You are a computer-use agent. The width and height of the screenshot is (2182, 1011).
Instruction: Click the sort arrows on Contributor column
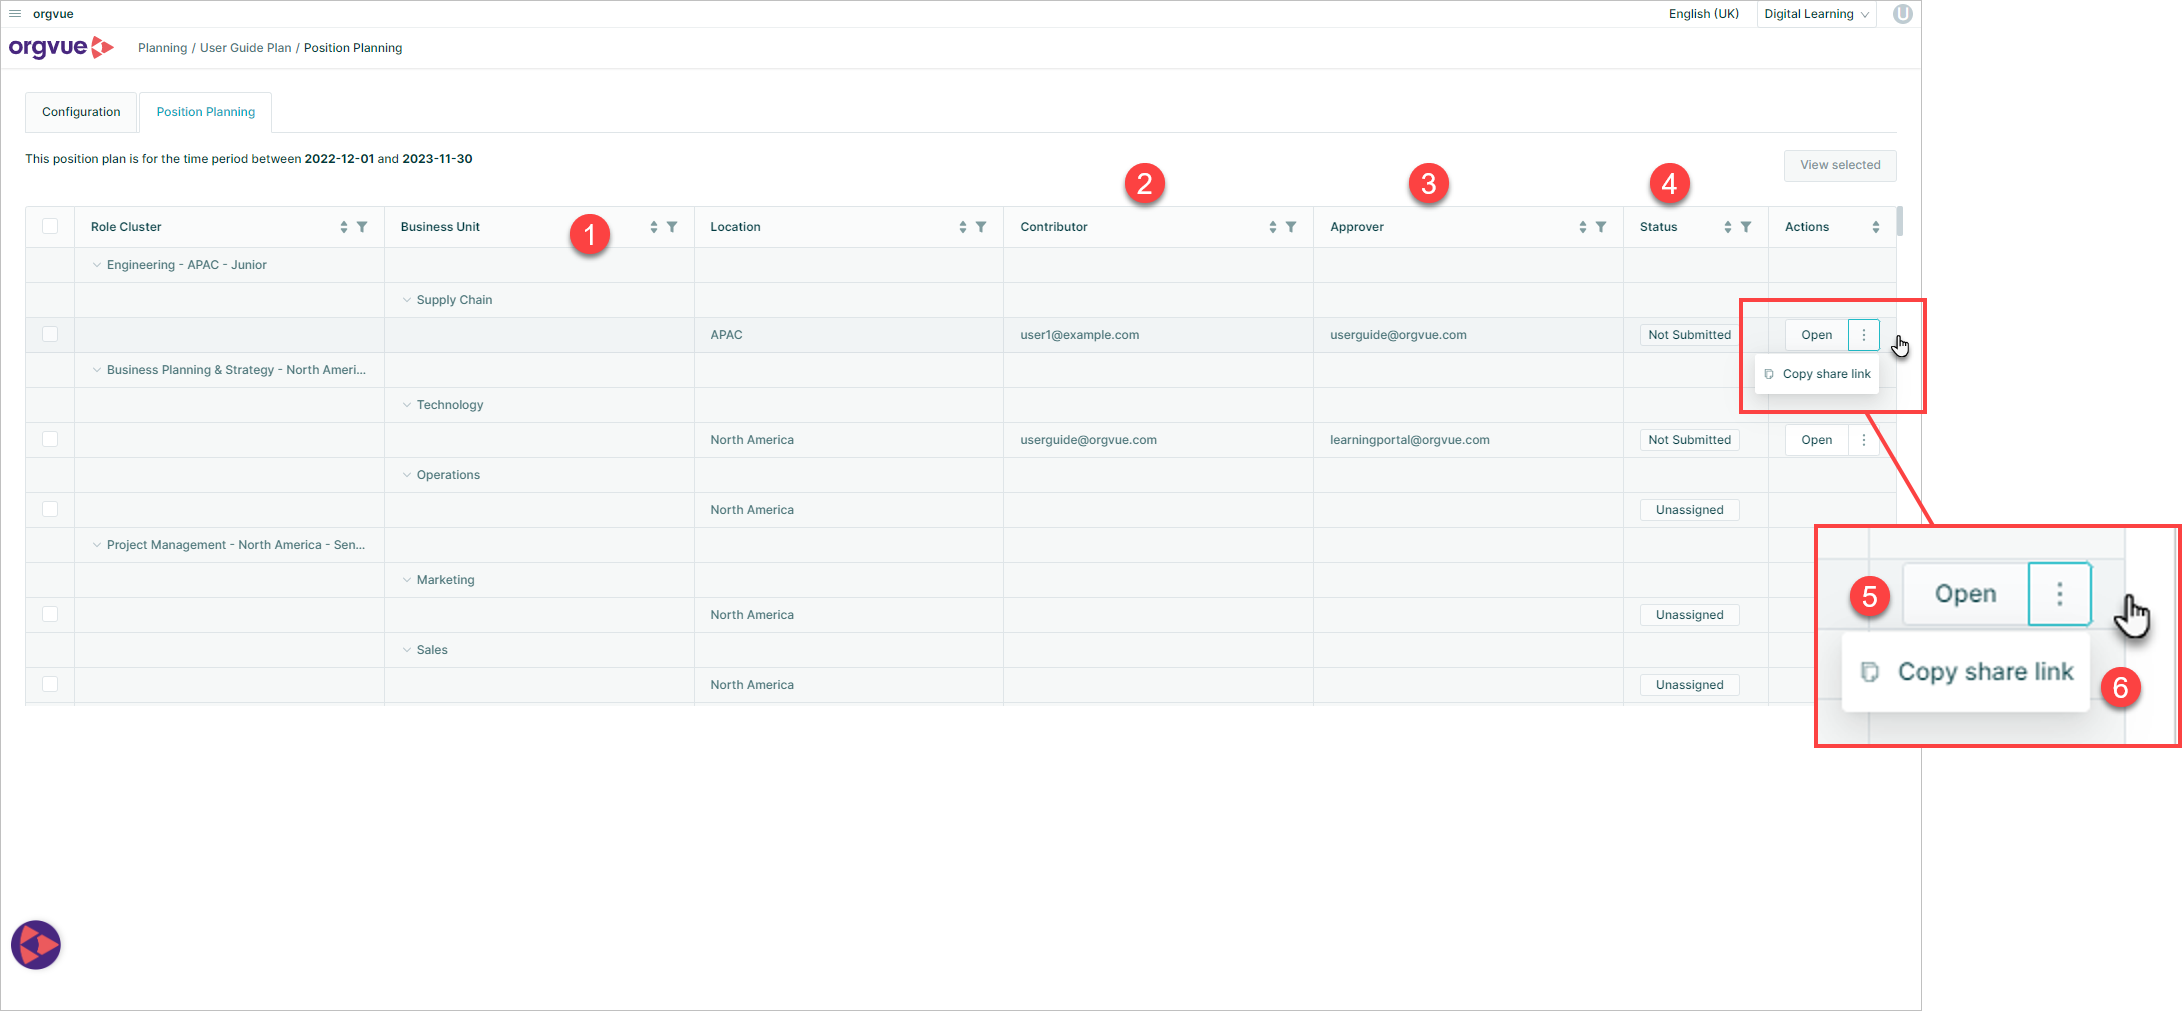tap(1272, 226)
